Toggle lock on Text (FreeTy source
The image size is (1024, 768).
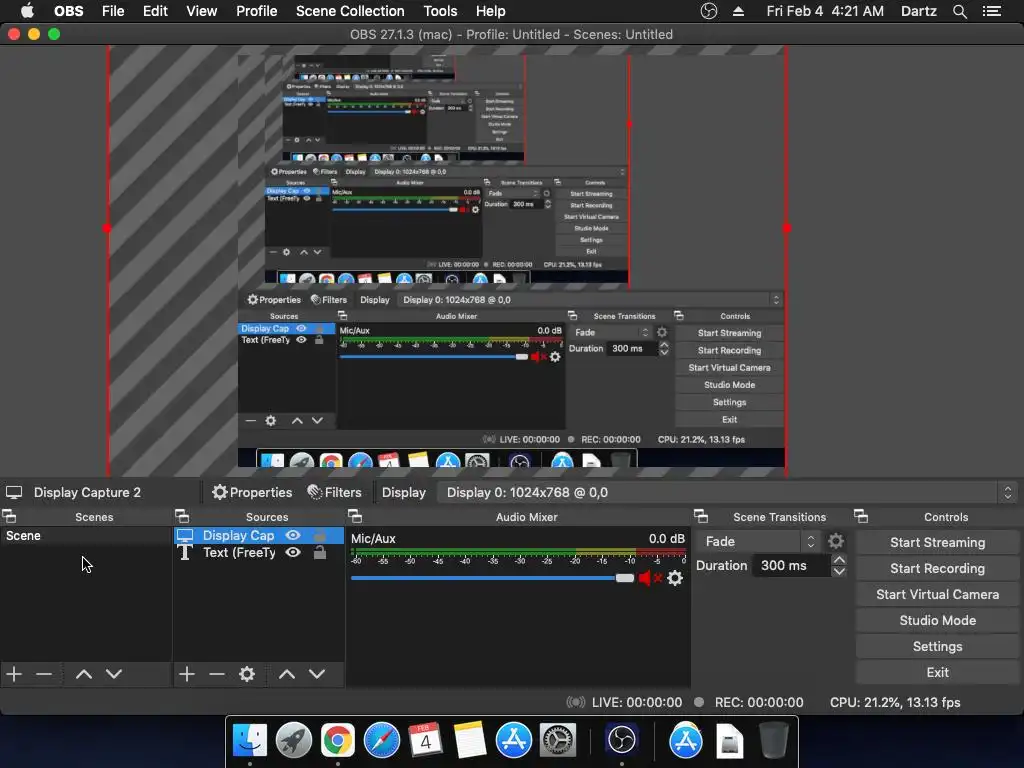tap(320, 552)
